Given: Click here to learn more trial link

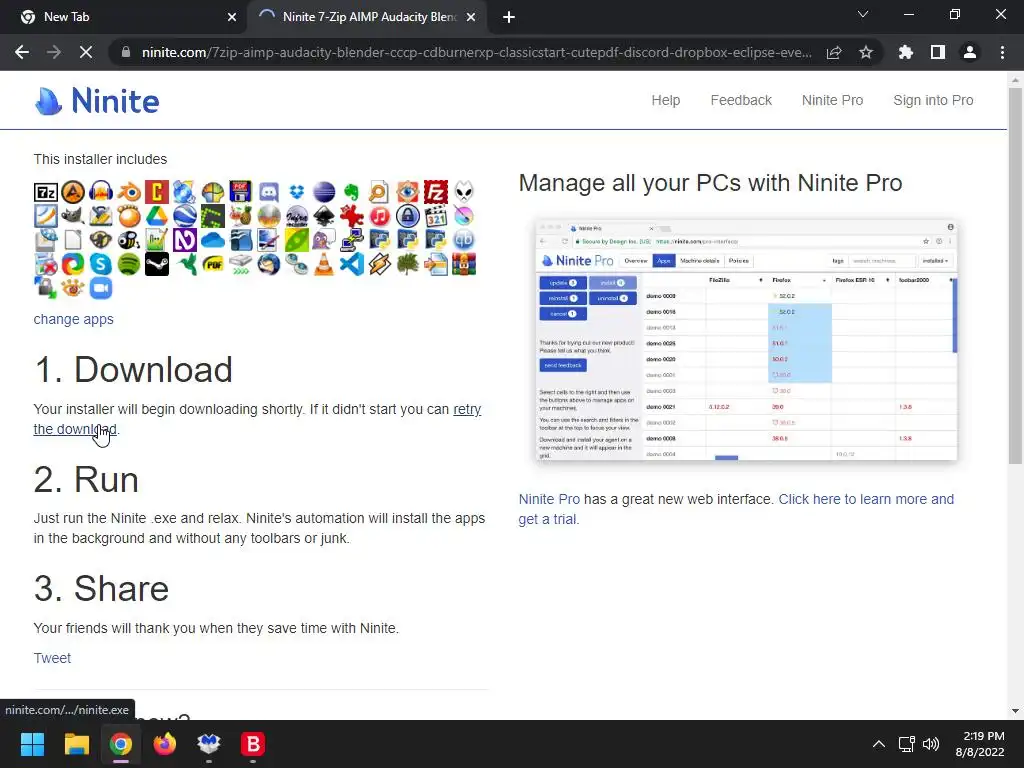Looking at the screenshot, I should coord(866,499).
